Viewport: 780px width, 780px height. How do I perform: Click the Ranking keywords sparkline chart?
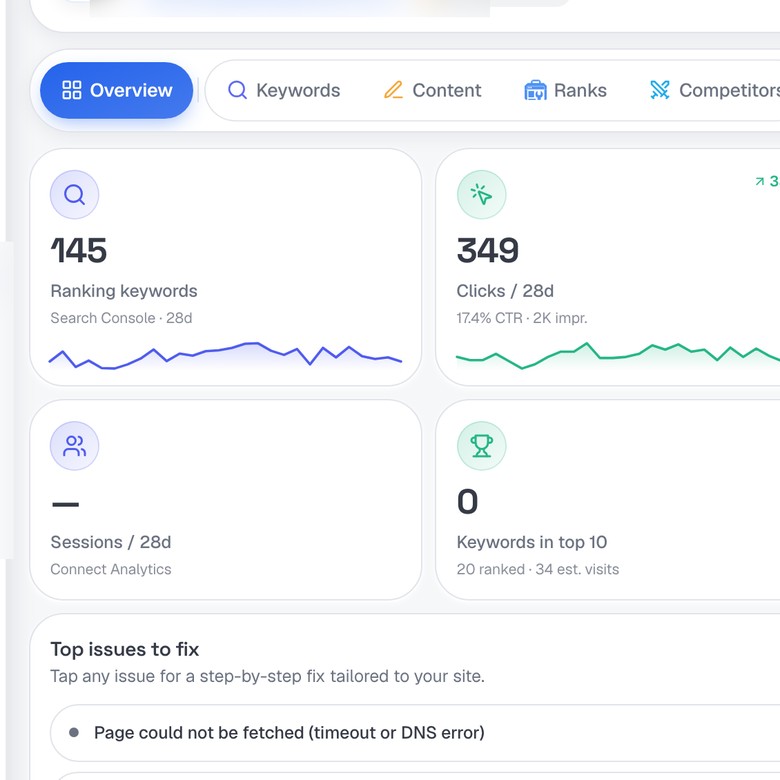click(225, 355)
